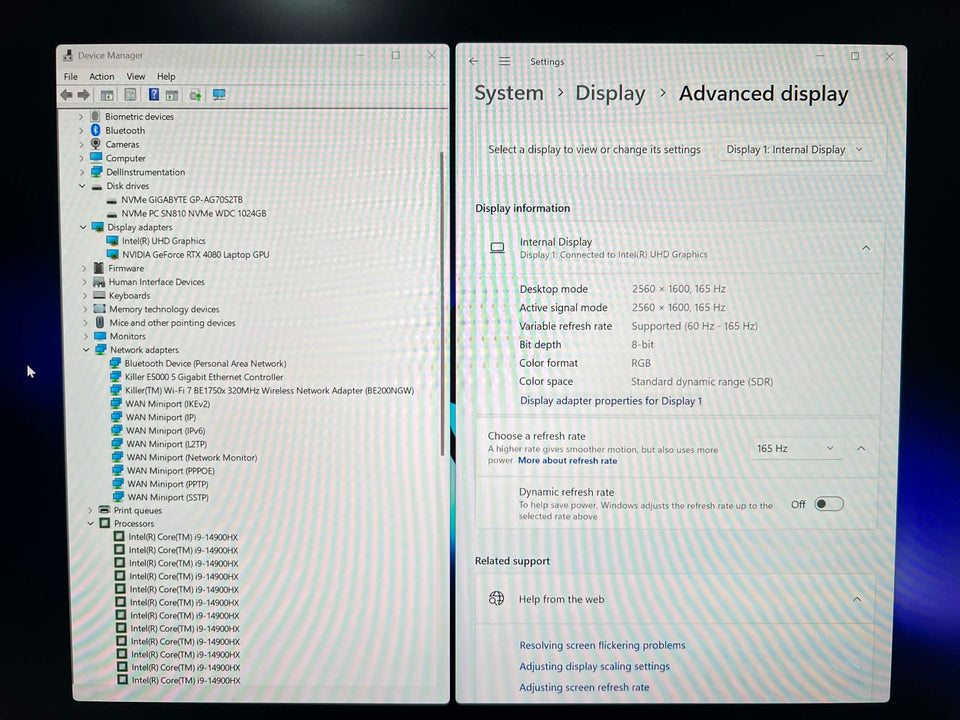The image size is (960, 720).
Task: Open the Settings hamburger navigation menu
Action: [x=505, y=61]
